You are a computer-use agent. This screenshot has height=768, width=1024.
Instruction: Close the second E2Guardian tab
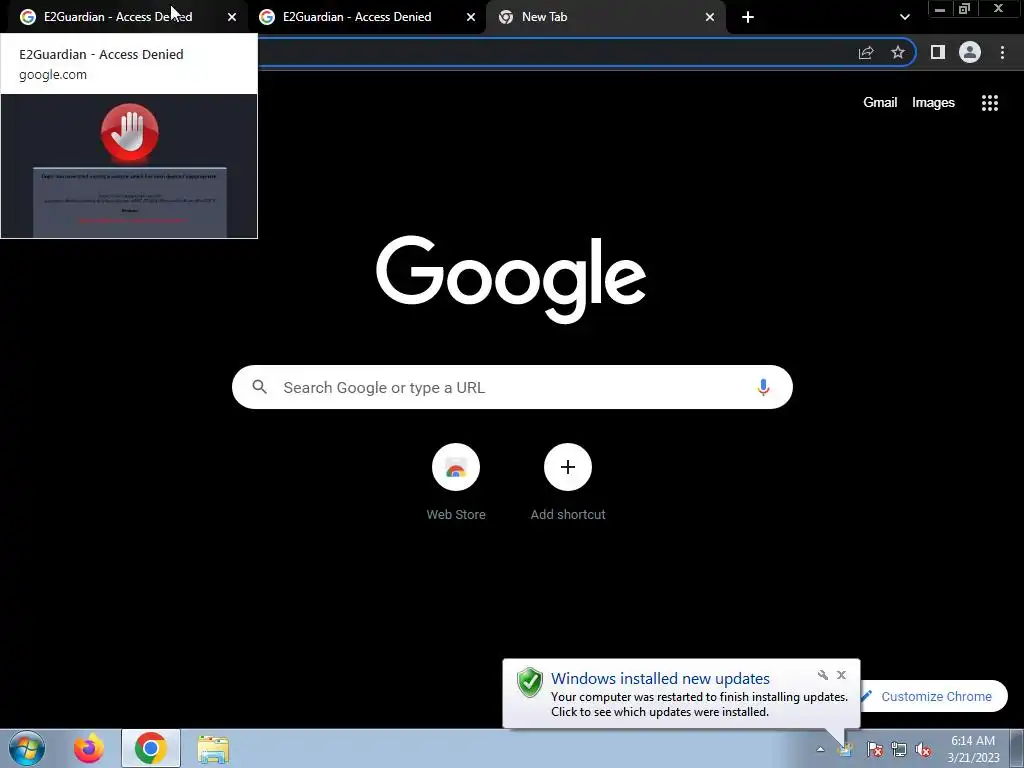[471, 17]
